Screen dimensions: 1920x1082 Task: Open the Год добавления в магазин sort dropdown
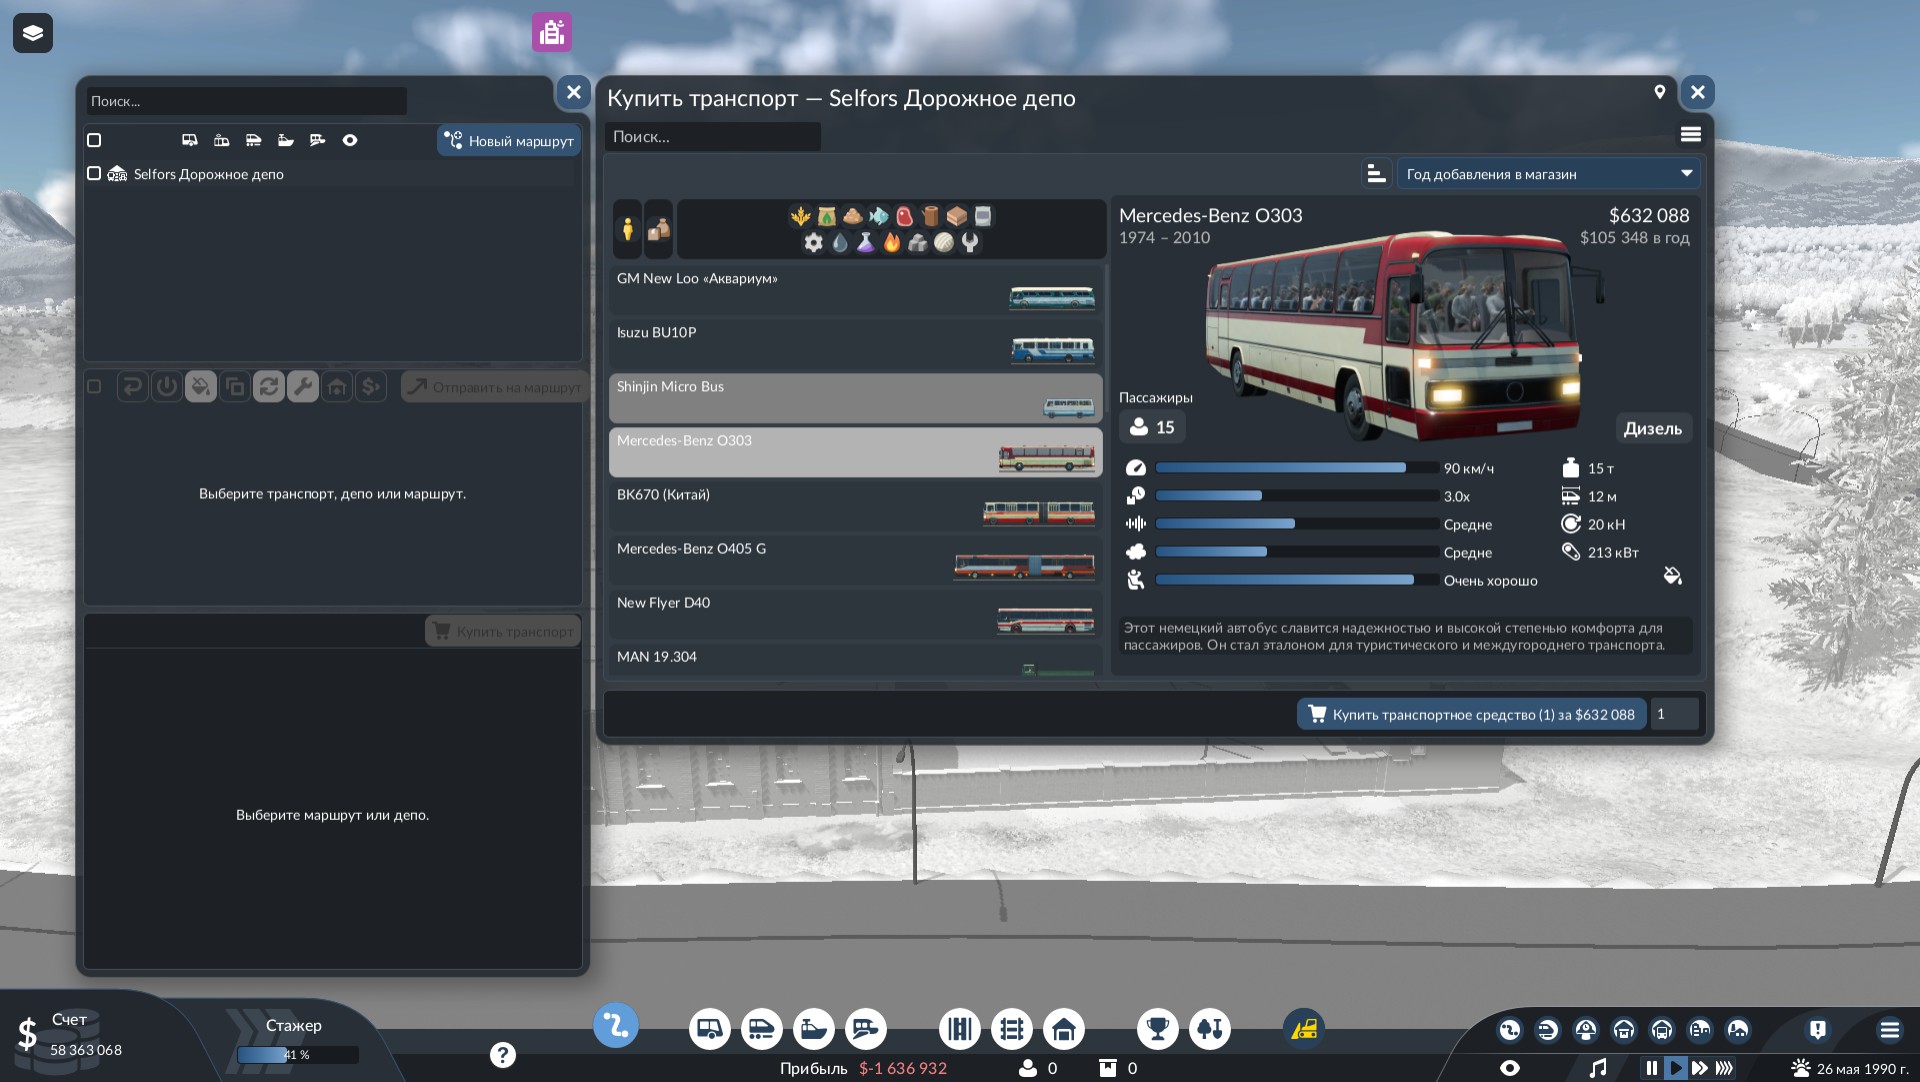(x=1548, y=174)
